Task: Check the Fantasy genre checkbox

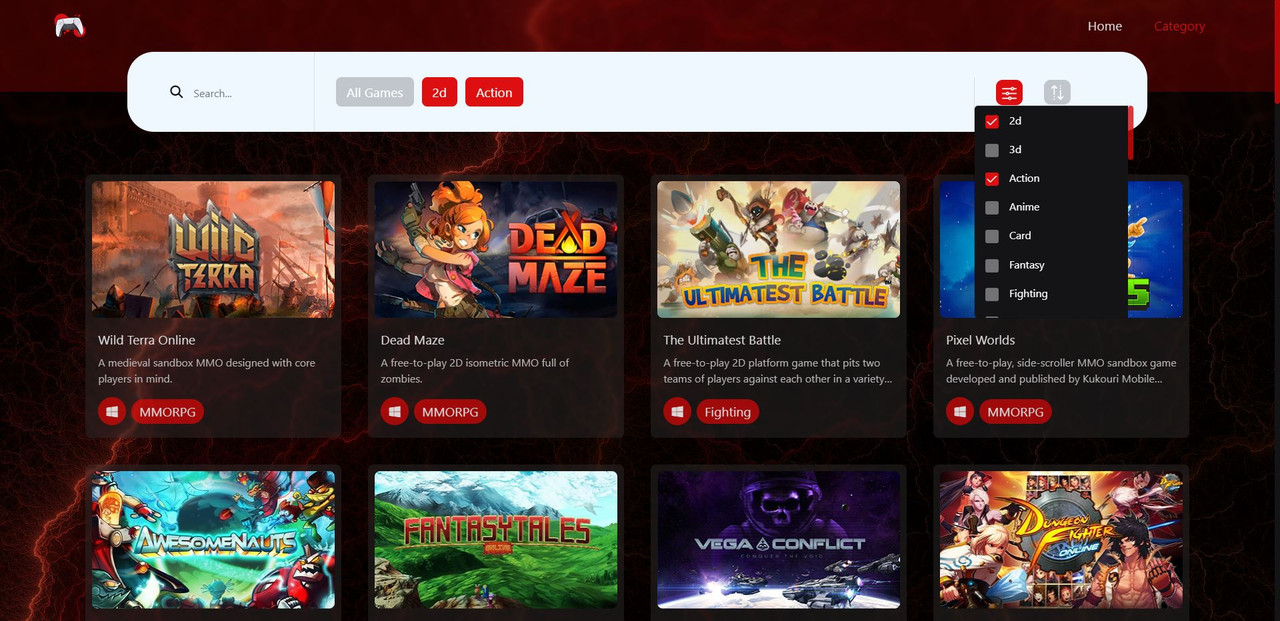Action: [x=992, y=265]
